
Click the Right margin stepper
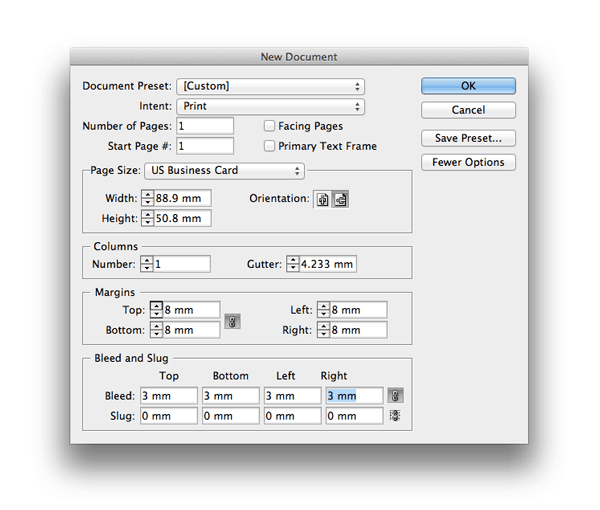coord(324,330)
